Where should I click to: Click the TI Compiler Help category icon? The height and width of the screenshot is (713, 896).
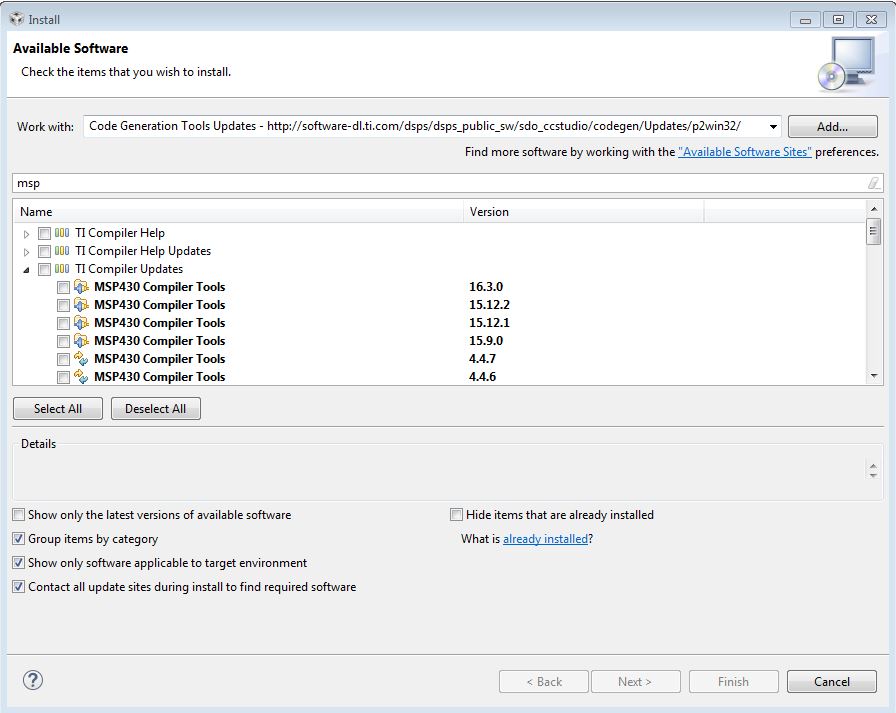[62, 233]
